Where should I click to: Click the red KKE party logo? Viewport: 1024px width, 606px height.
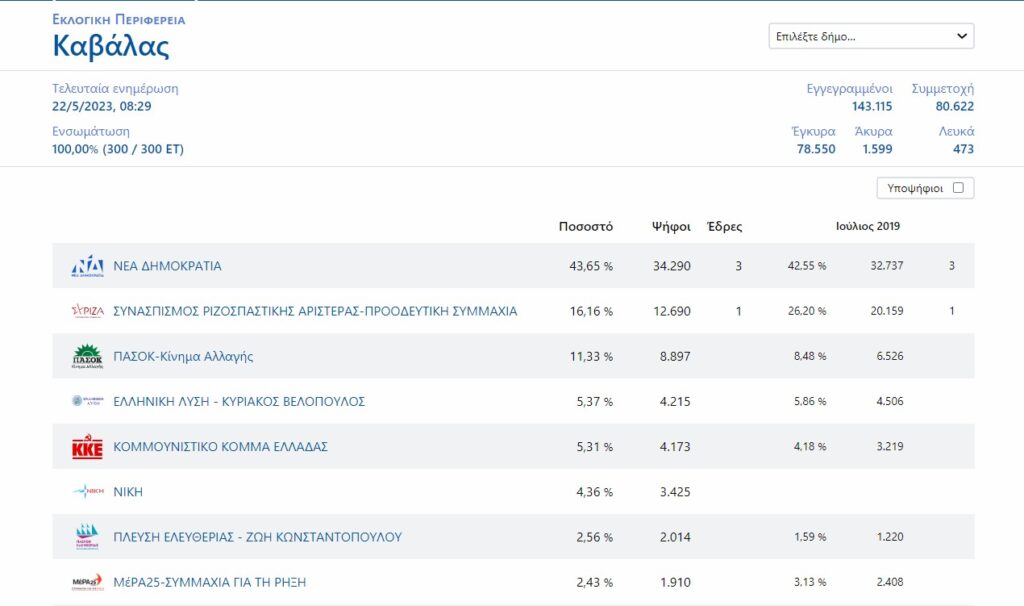(87, 447)
